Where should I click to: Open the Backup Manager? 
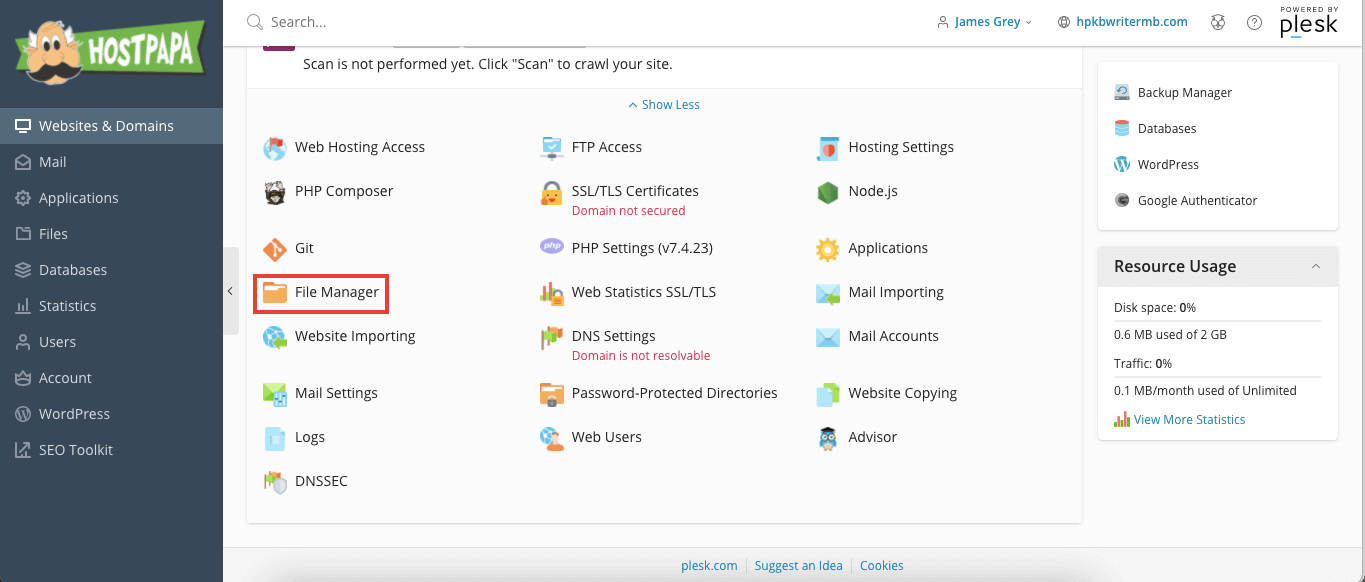[1186, 92]
